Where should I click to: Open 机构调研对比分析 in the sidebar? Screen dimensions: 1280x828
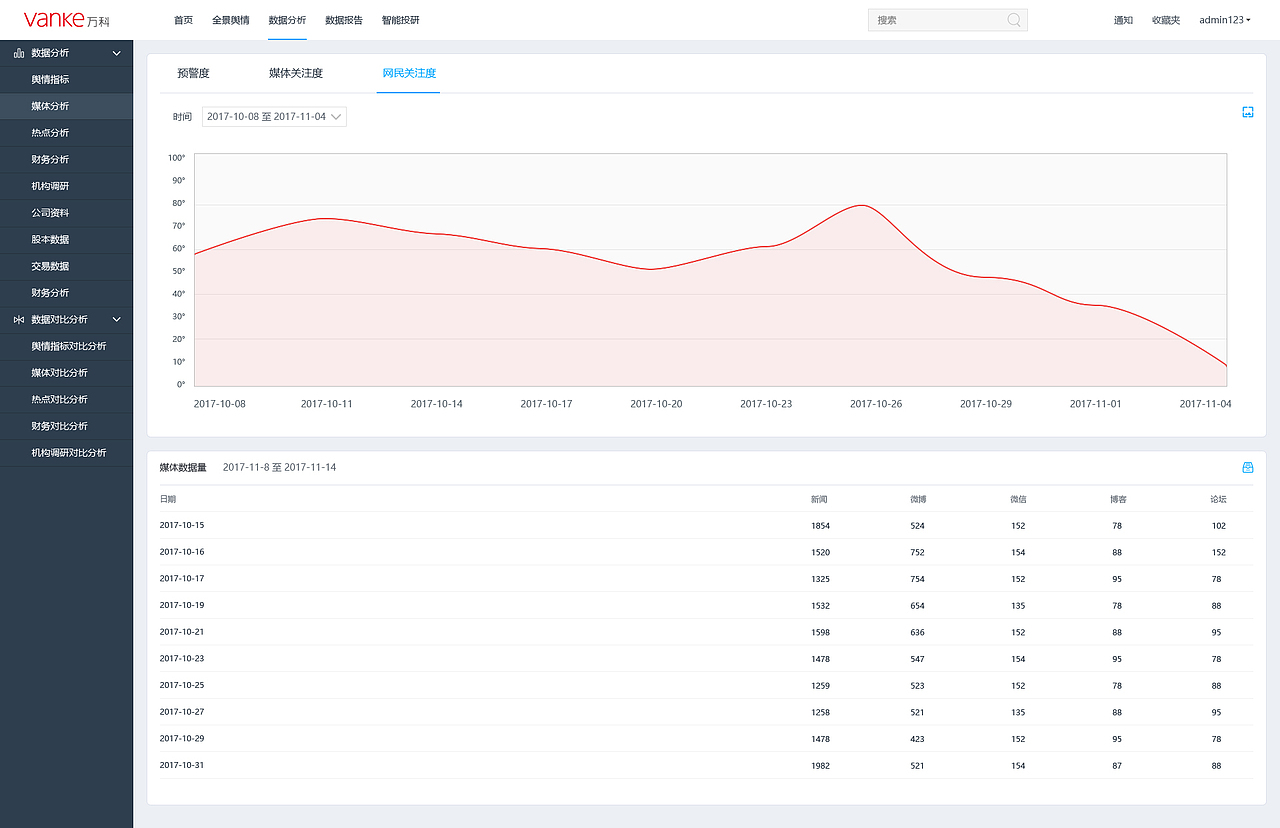coord(66,453)
